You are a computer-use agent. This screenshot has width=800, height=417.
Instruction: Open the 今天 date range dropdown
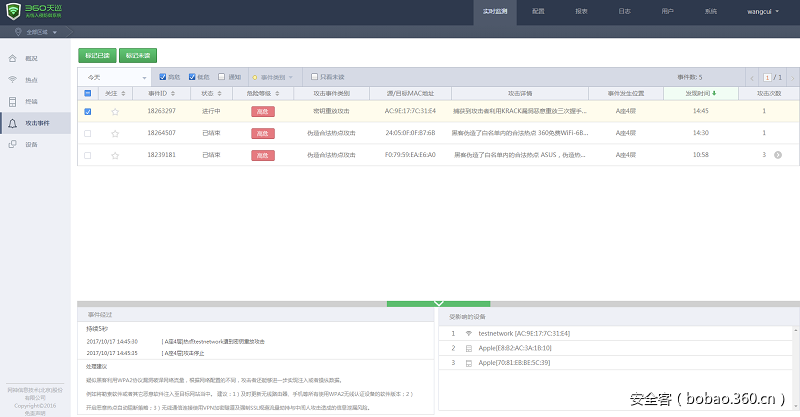[x=115, y=77]
